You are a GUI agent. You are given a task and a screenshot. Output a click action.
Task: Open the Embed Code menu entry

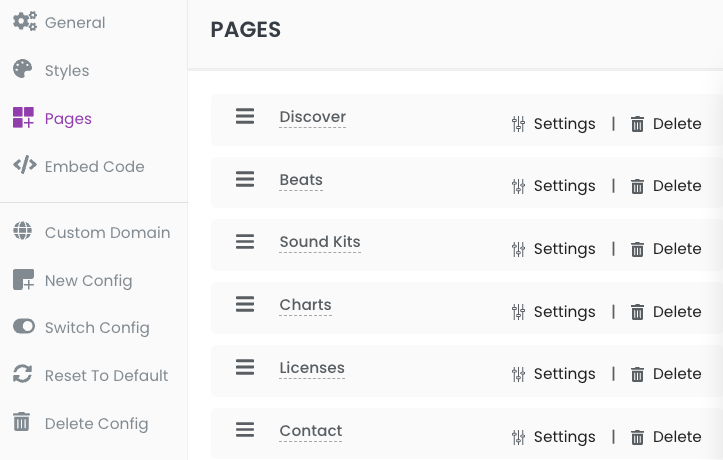[x=78, y=166]
